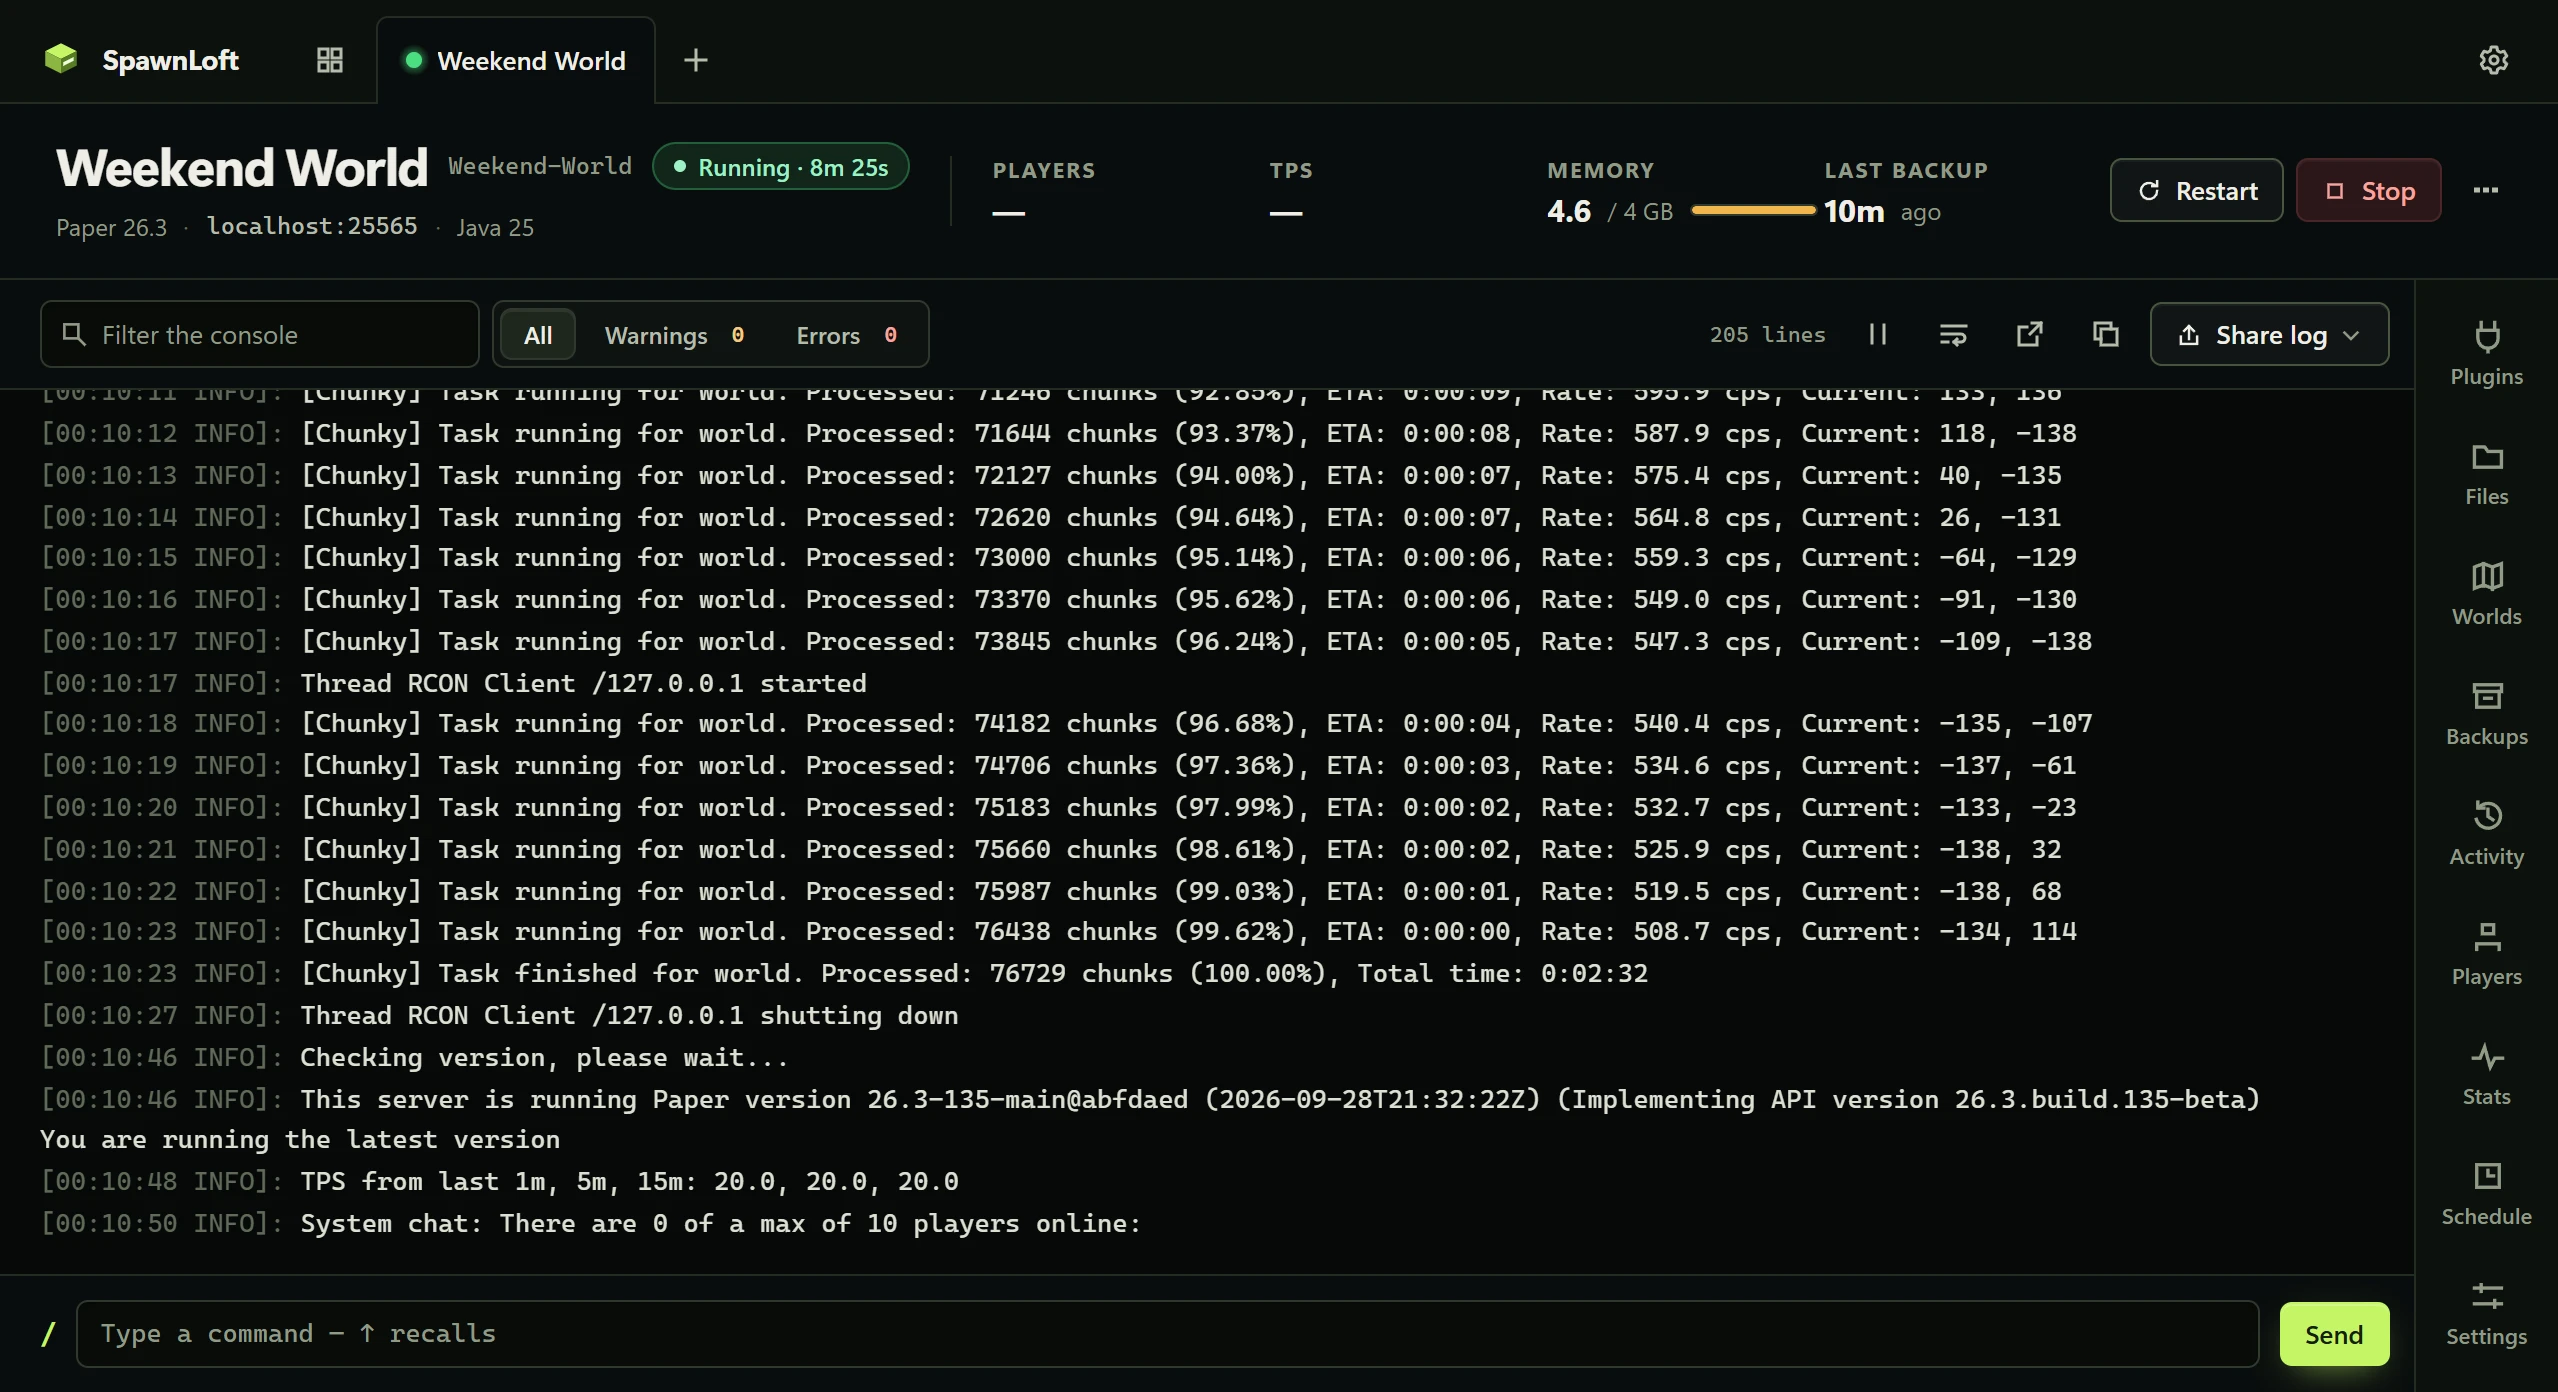Viewport: 2558px width, 1392px height.
Task: Click the localhost:25565 address
Action: pos(312,226)
